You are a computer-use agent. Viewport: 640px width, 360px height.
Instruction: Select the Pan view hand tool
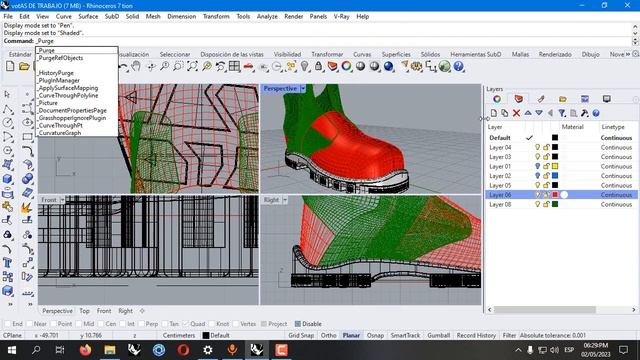(x=136, y=66)
